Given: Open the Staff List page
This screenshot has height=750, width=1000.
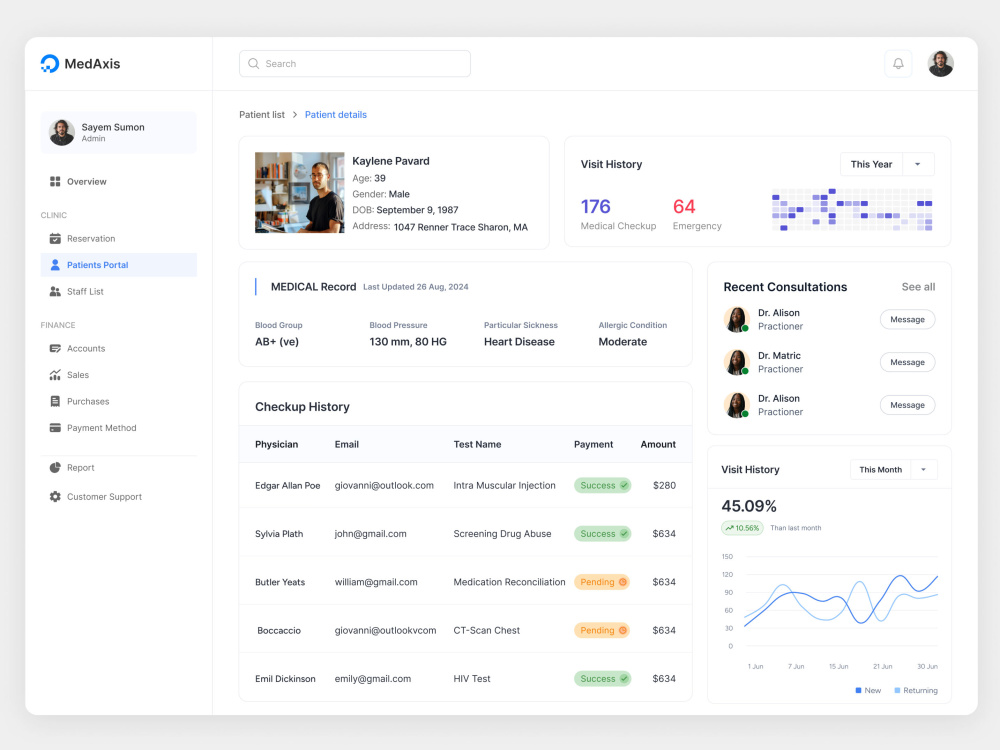Looking at the screenshot, I should coord(119,291).
